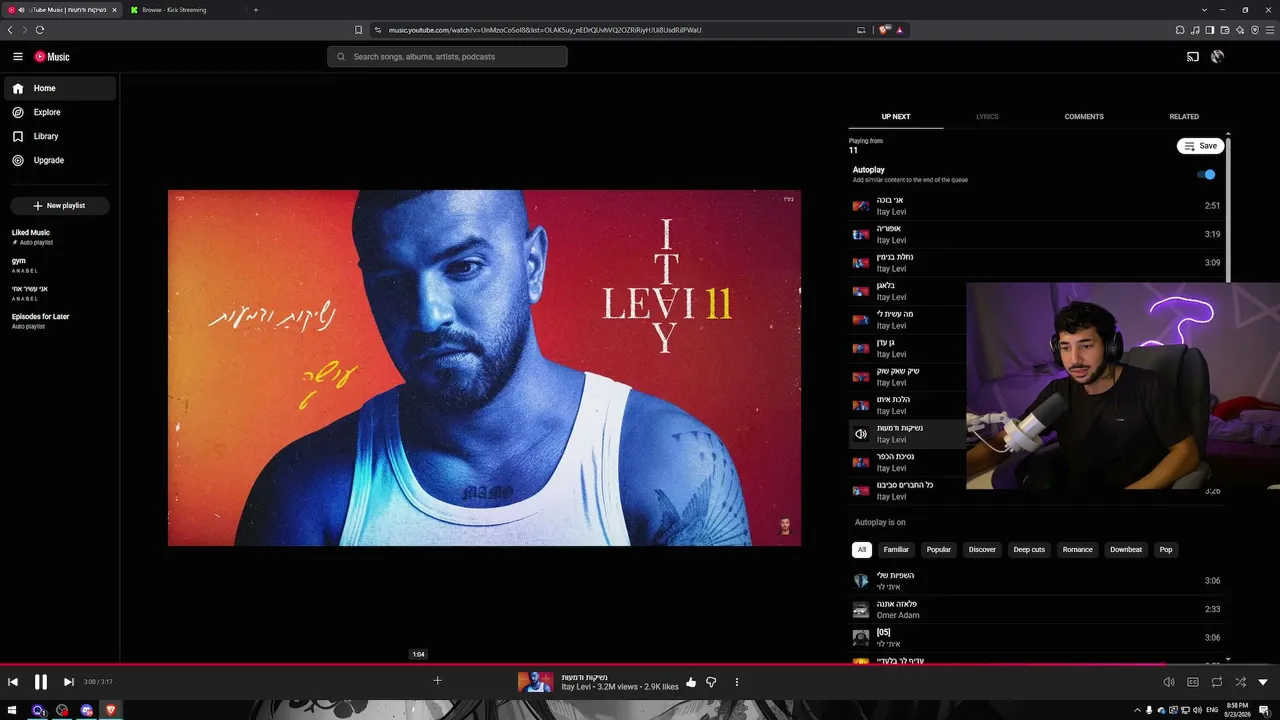Skip to the previous track

[x=13, y=682]
